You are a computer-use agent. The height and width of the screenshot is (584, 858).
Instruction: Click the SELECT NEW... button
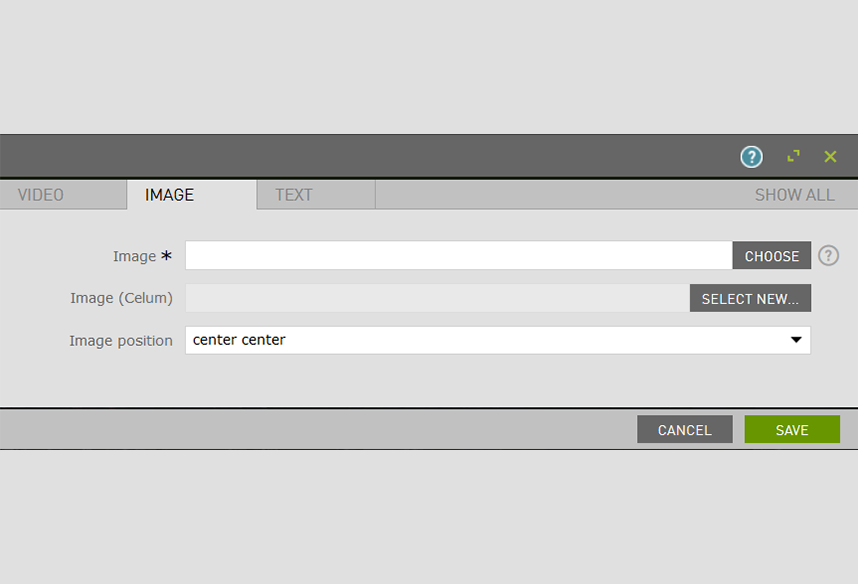pyautogui.click(x=750, y=298)
